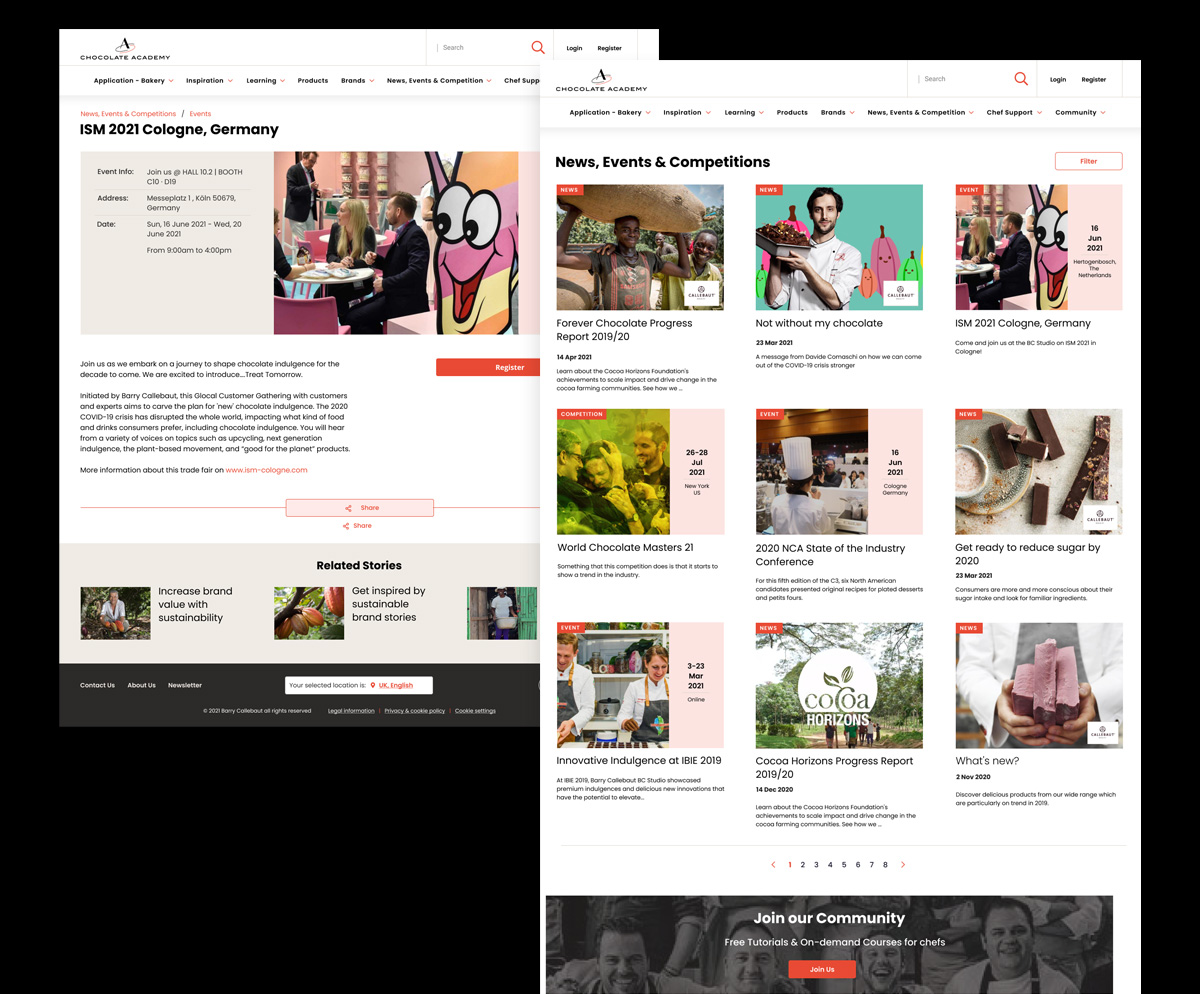
Task: Expand Chef Support menu on right page
Action: pos(1014,113)
